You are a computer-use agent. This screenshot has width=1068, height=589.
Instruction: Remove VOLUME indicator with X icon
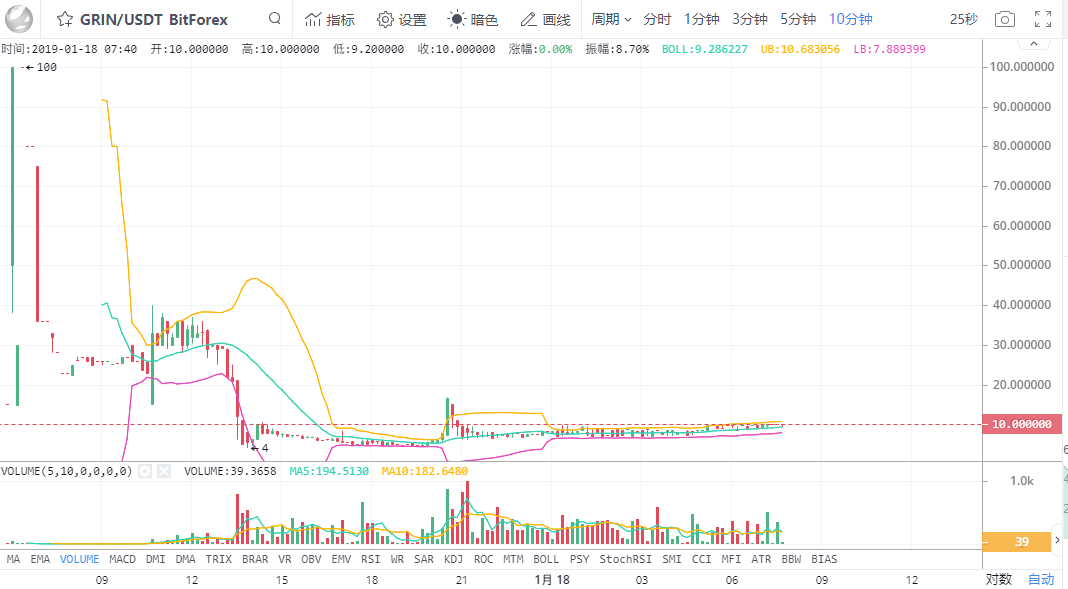tap(163, 471)
